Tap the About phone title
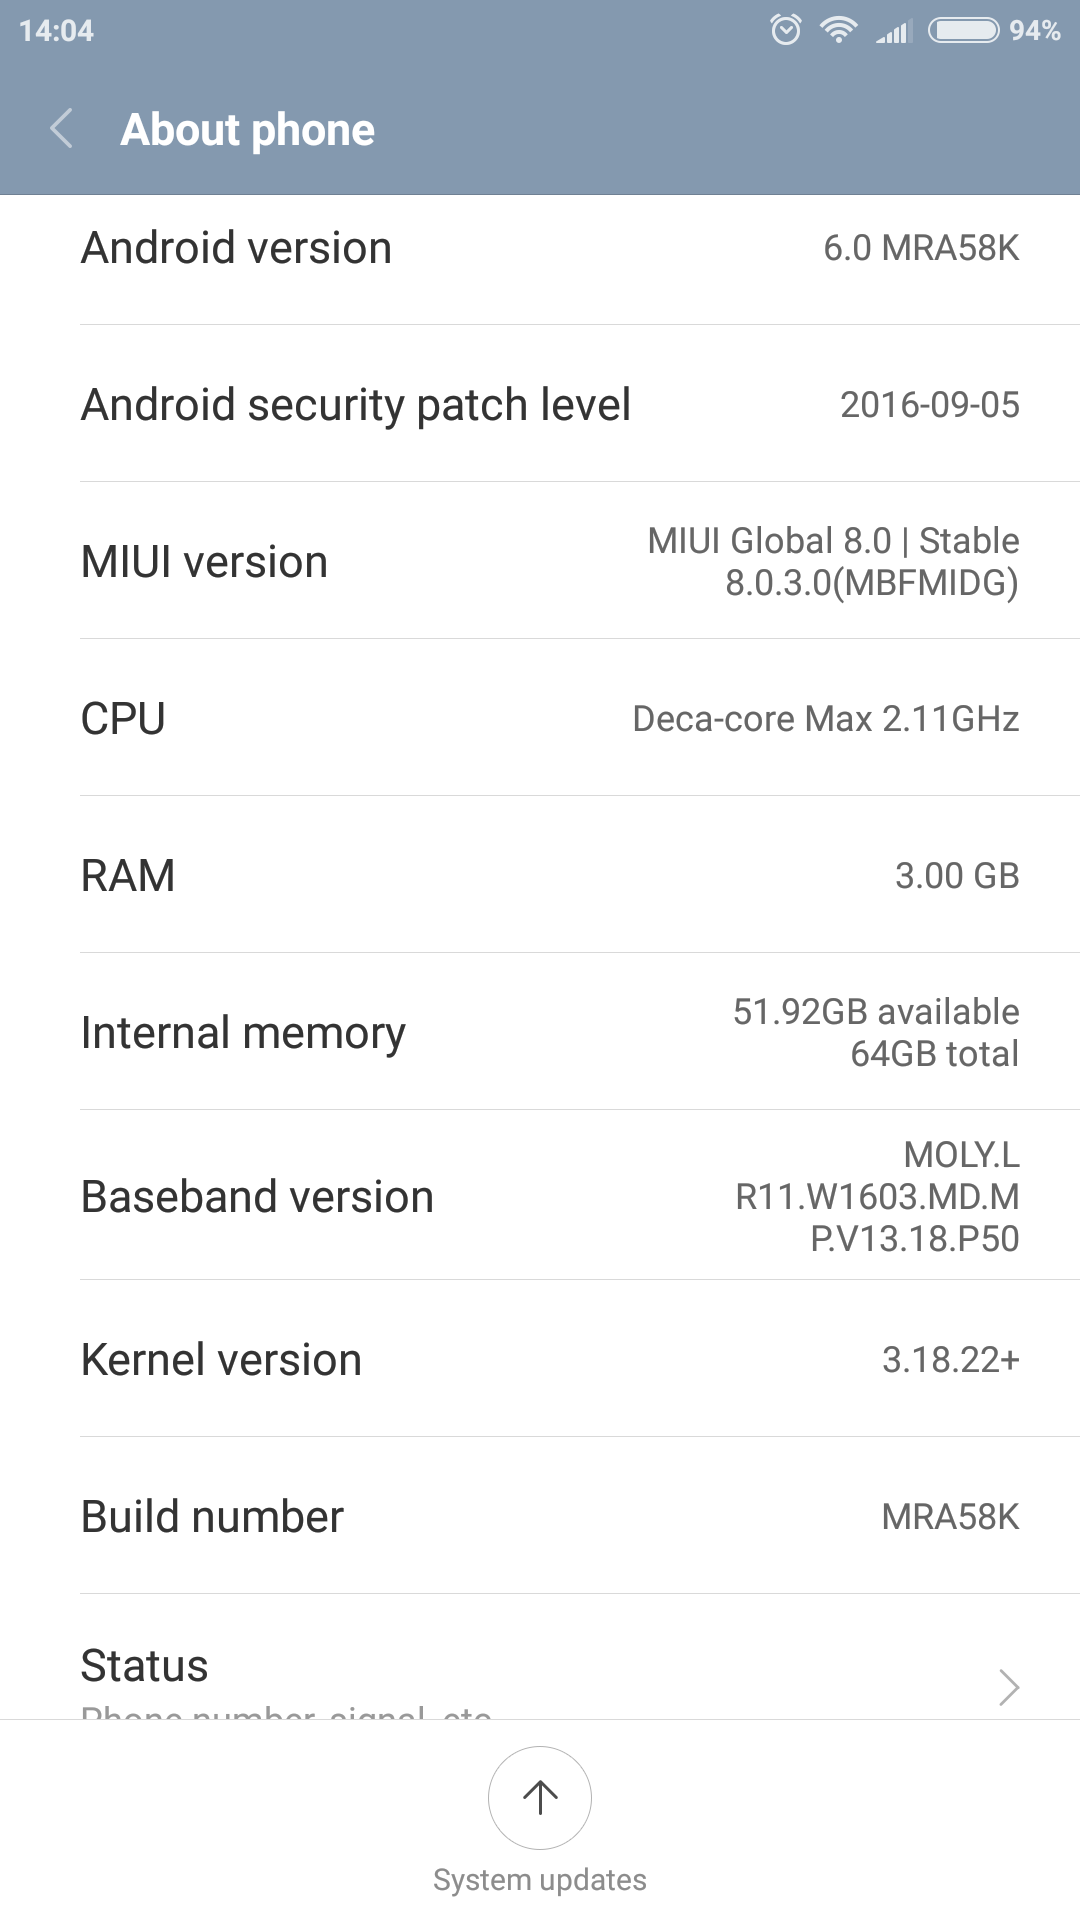This screenshot has width=1080, height=1920. point(247,130)
